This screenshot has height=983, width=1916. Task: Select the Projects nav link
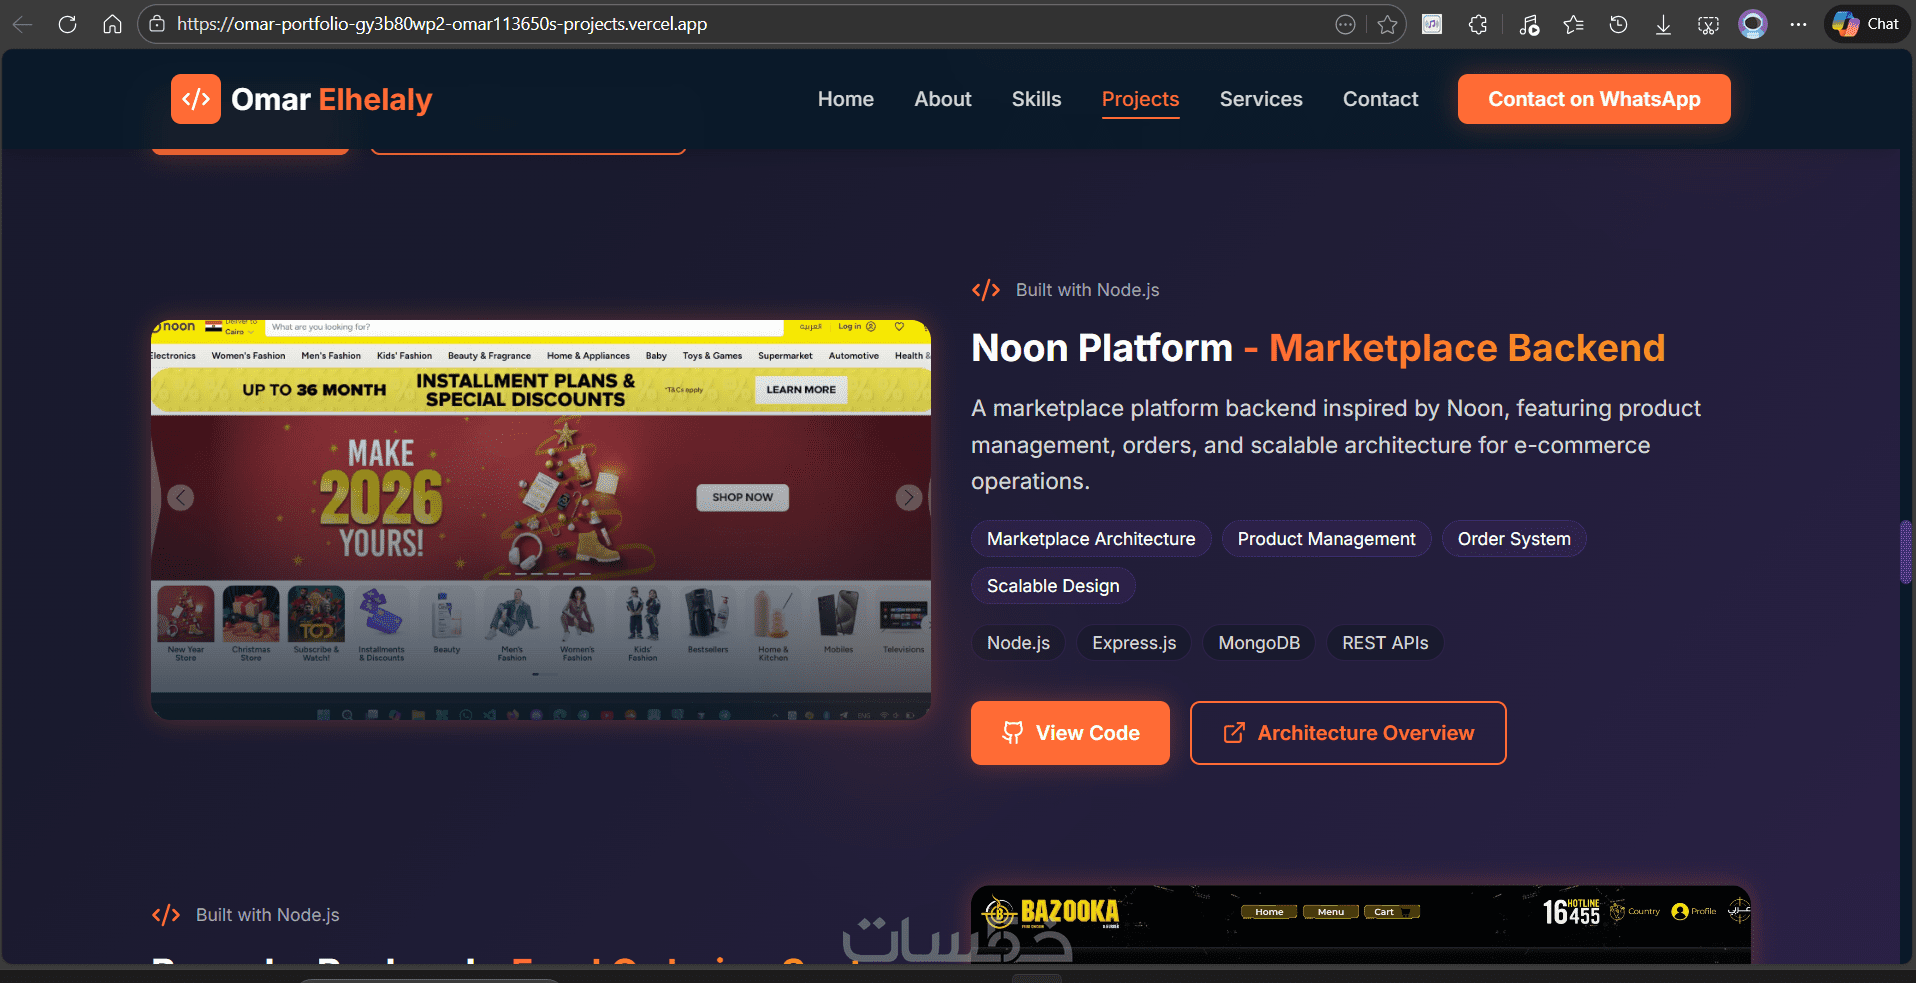click(1141, 99)
